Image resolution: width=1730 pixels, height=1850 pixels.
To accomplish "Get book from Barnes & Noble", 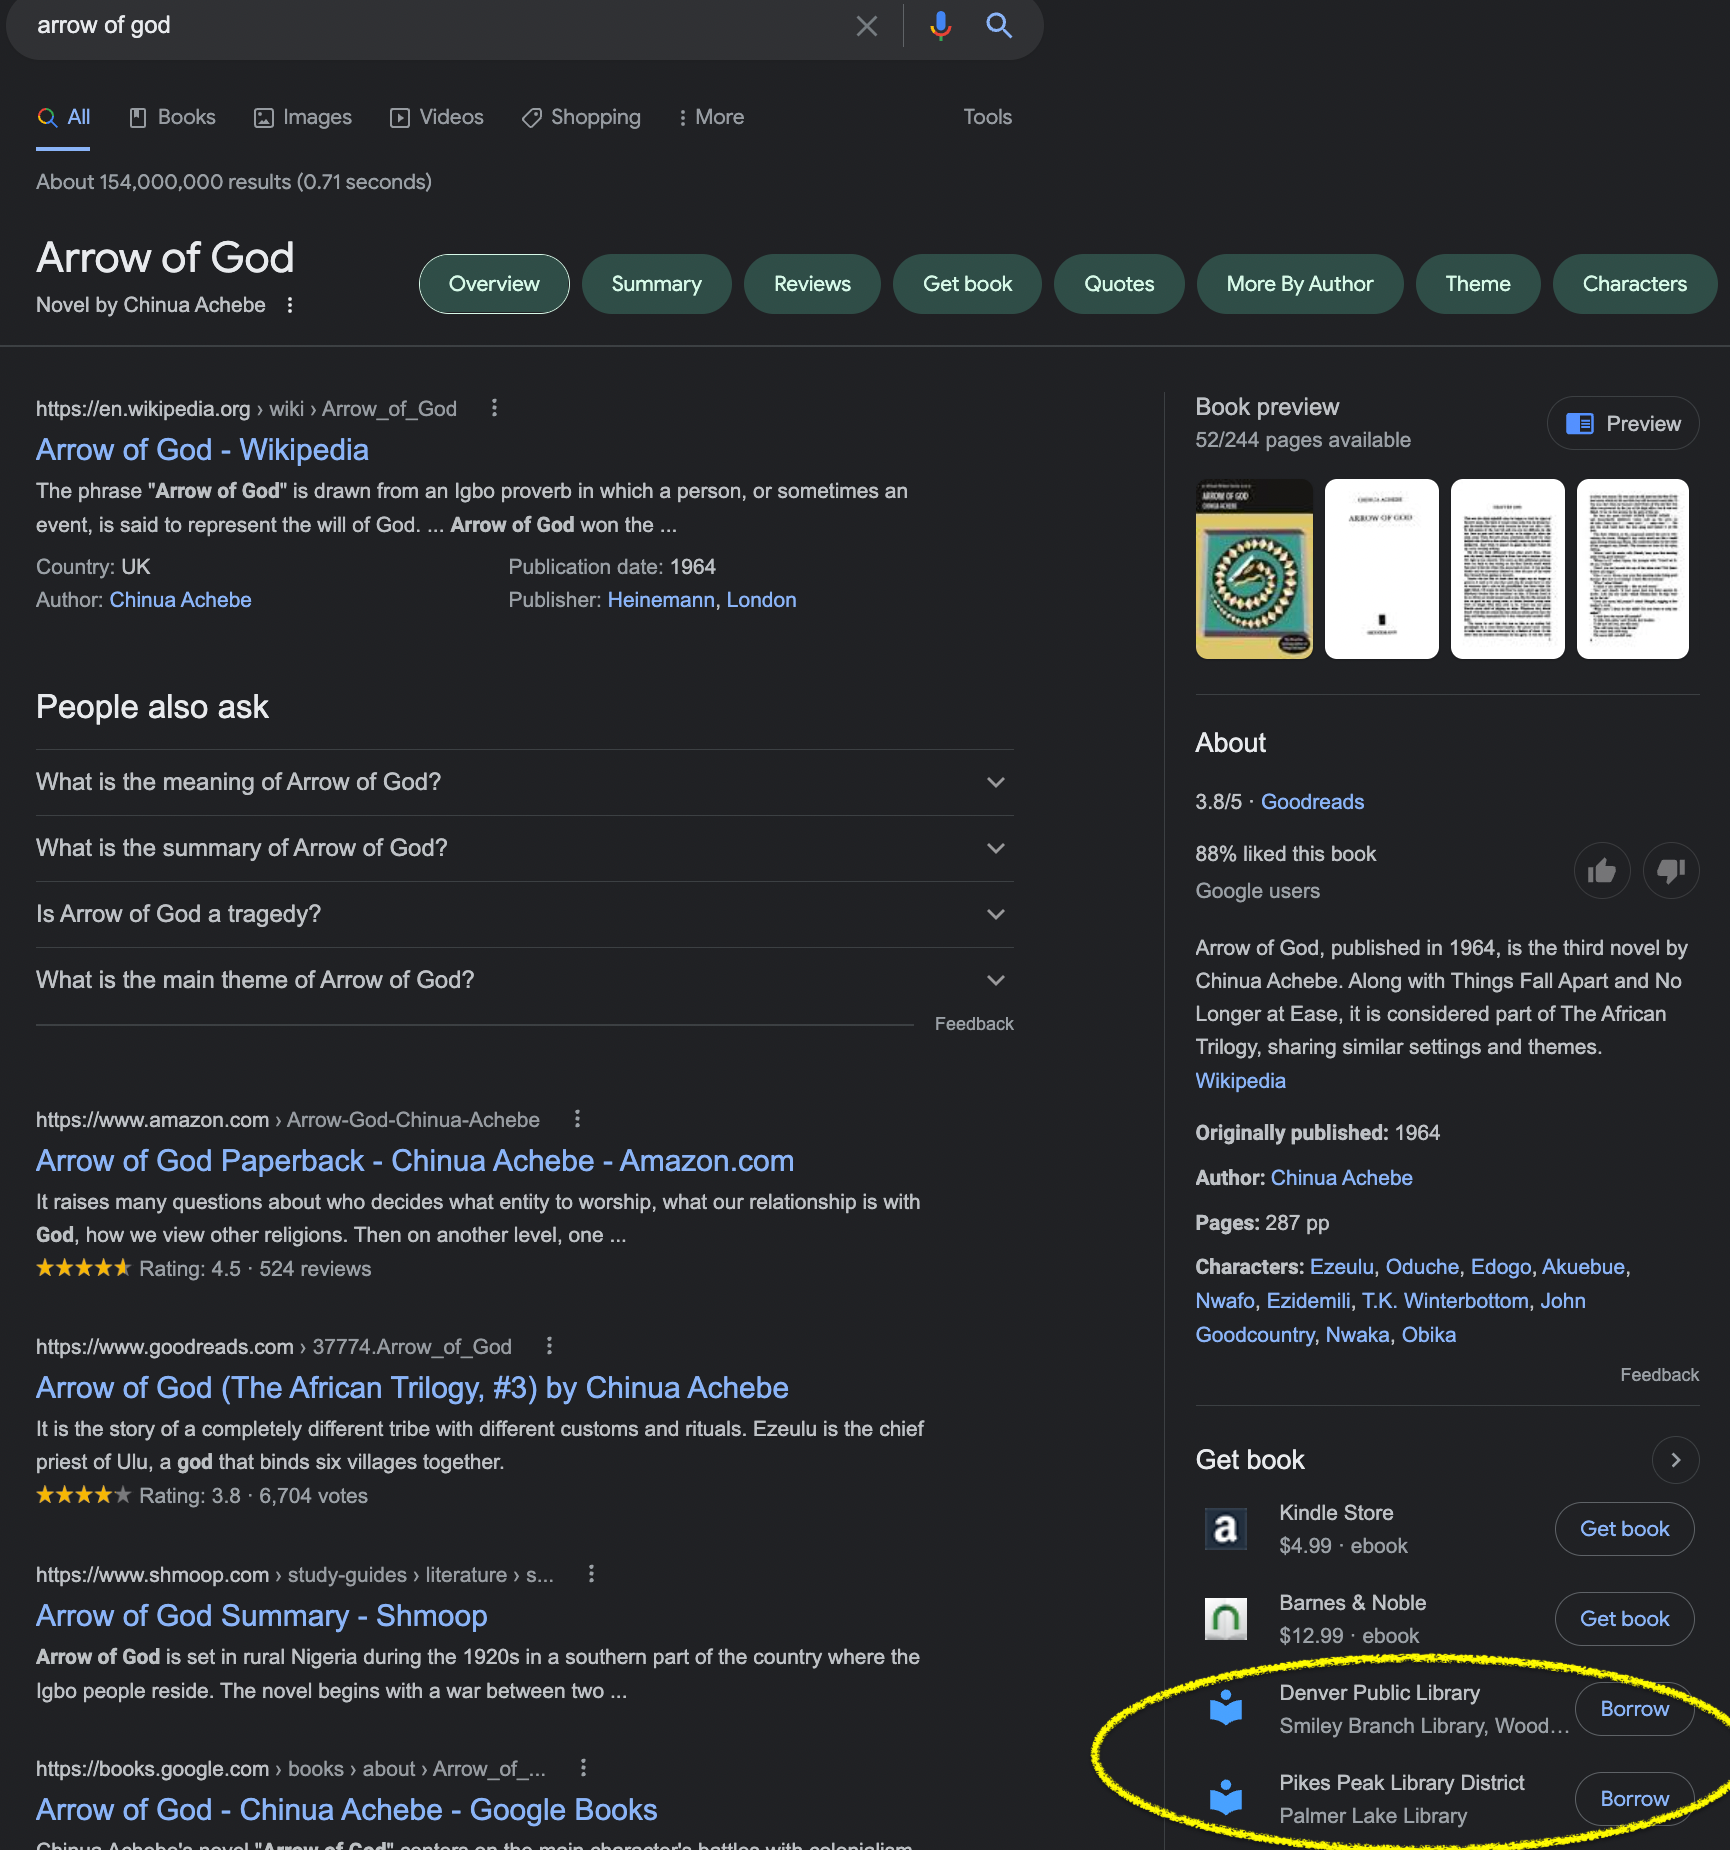I will pyautogui.click(x=1625, y=1619).
